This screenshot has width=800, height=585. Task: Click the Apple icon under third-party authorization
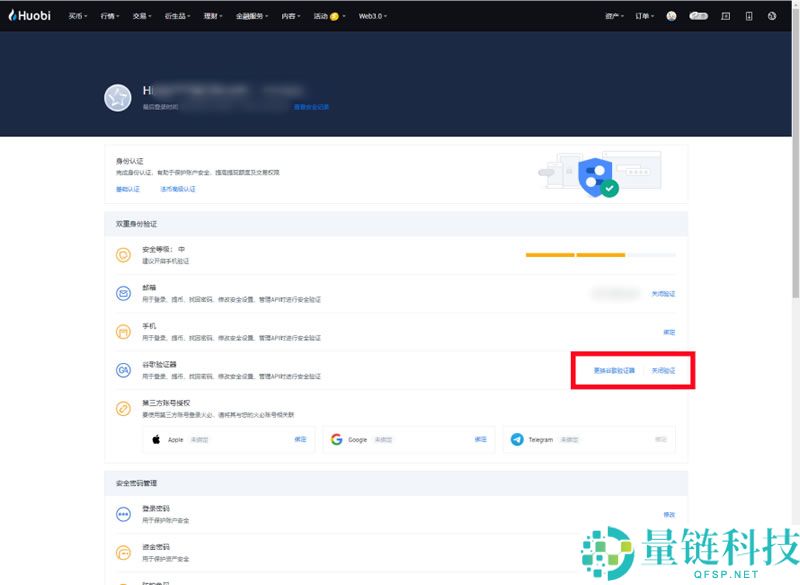pos(155,438)
